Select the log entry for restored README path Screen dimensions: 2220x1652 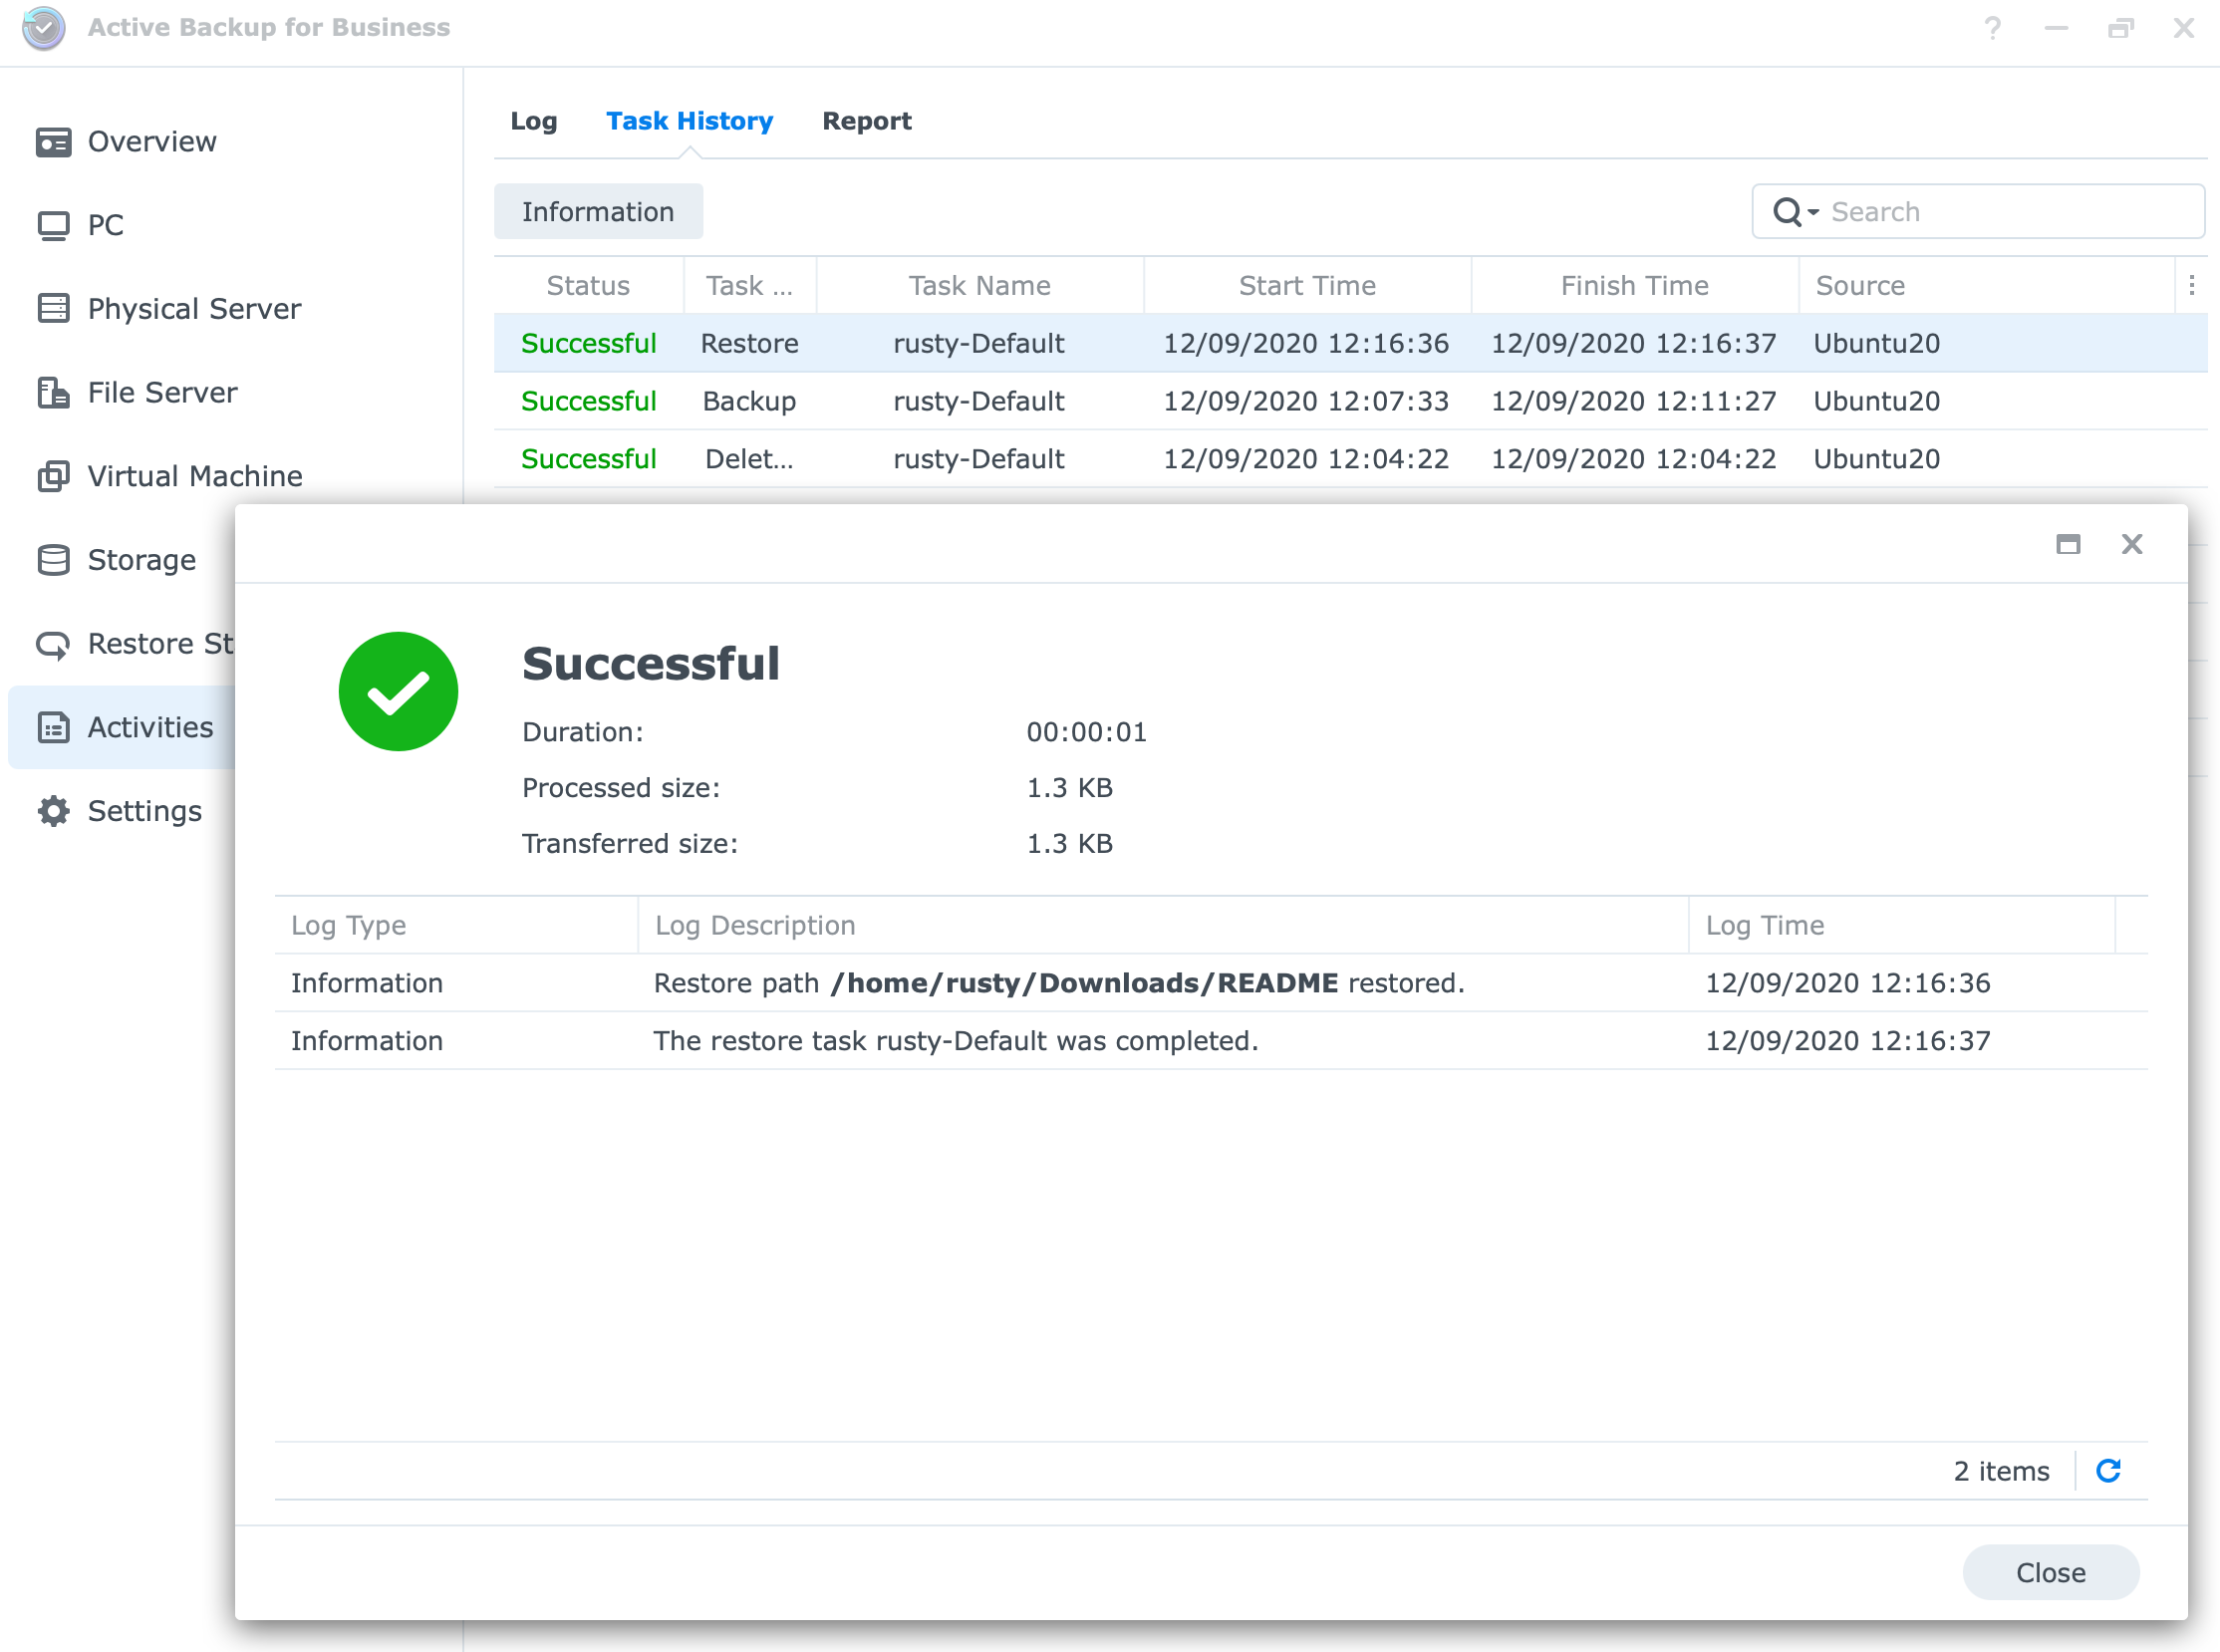[1210, 983]
